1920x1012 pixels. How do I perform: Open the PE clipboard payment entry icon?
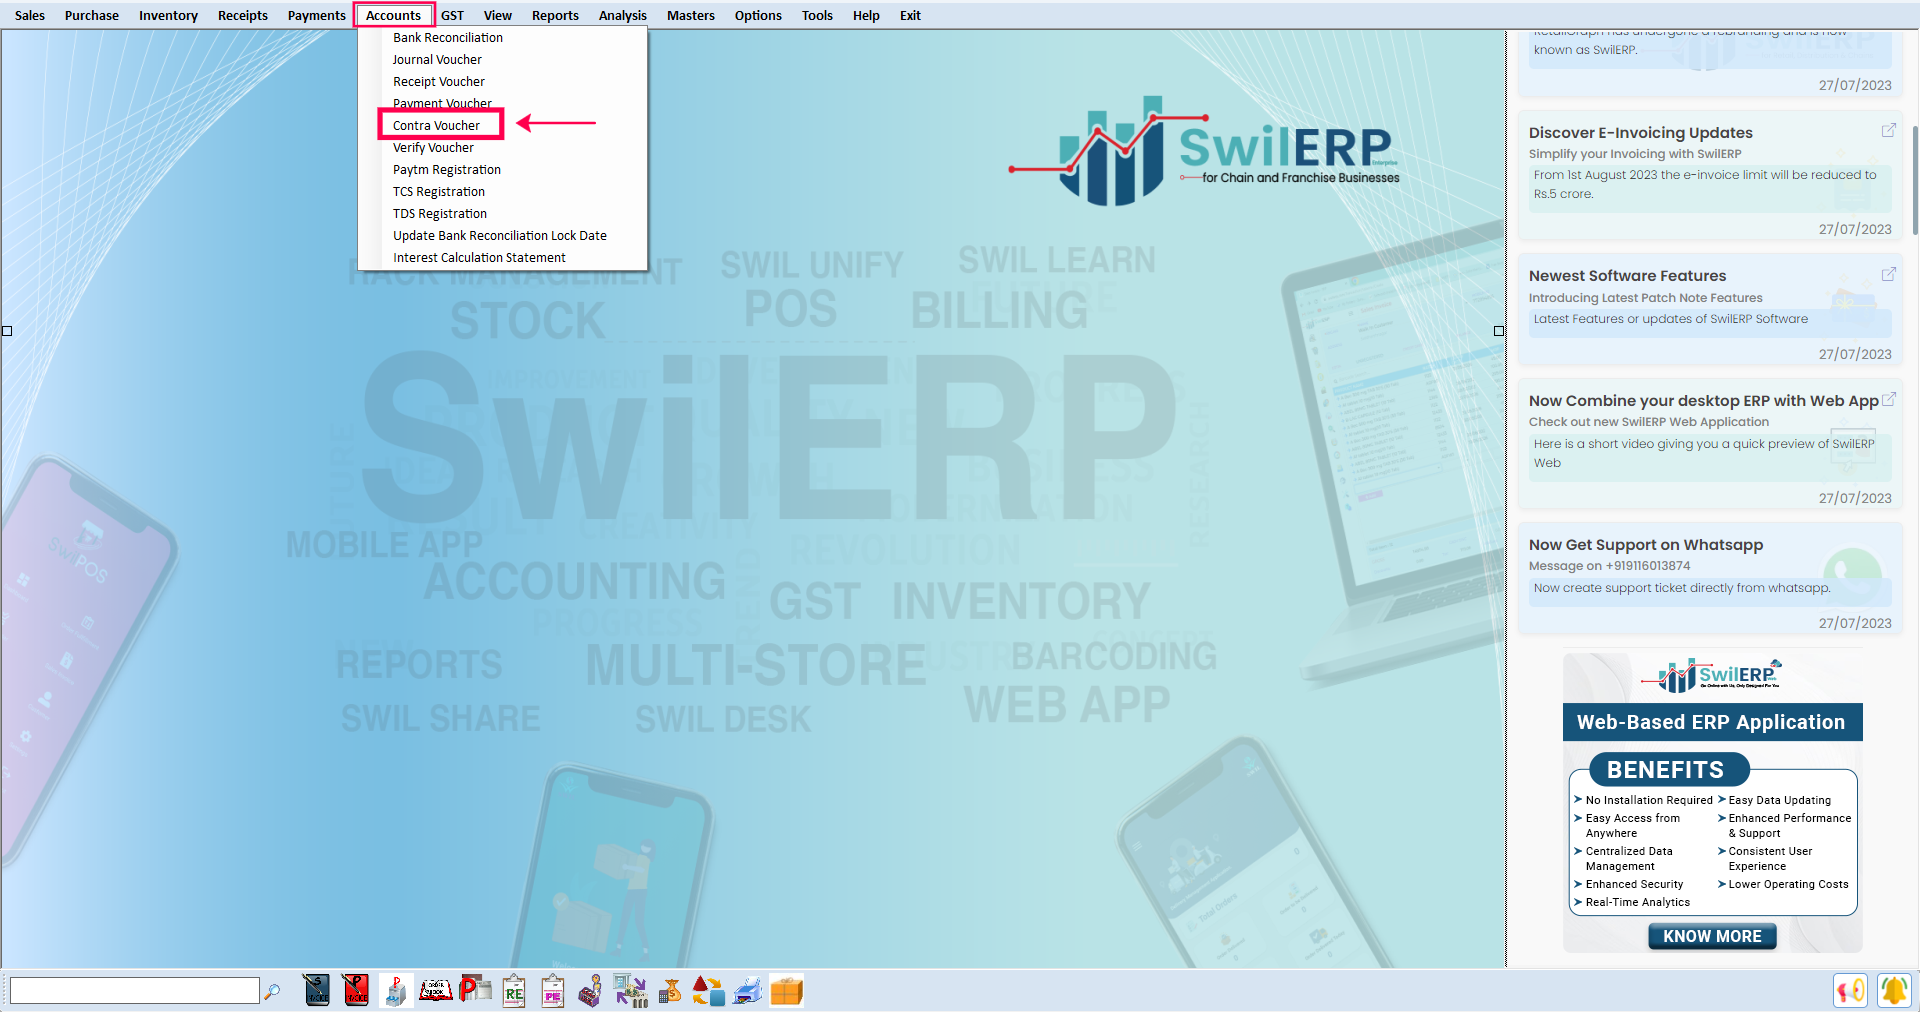click(553, 990)
